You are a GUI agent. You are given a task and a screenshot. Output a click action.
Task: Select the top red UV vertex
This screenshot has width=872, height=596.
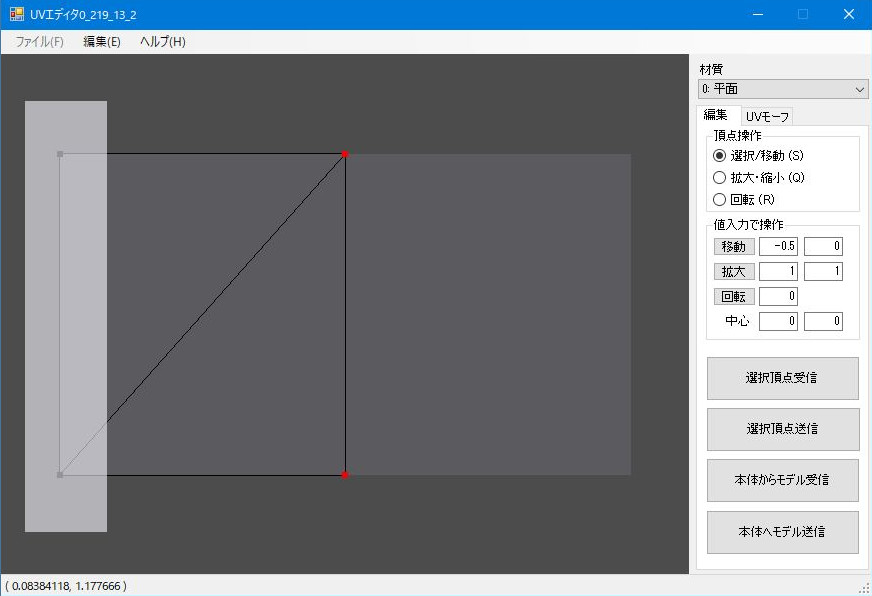tap(345, 154)
